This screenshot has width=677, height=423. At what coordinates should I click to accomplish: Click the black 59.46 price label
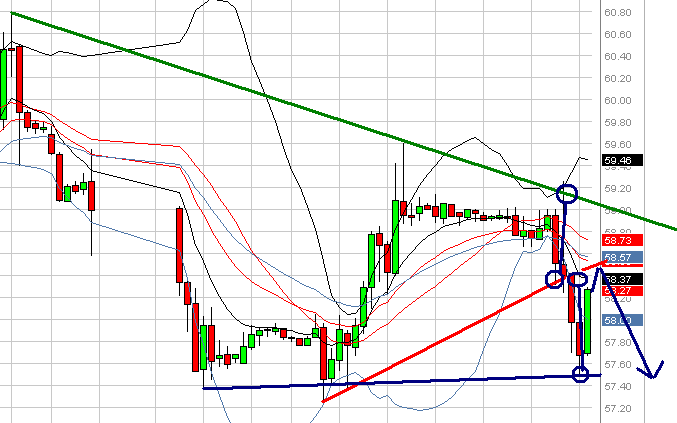tap(622, 161)
